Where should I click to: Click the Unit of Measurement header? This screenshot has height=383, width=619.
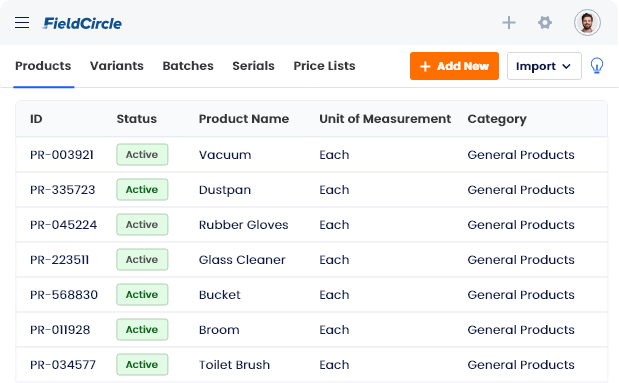click(x=385, y=119)
